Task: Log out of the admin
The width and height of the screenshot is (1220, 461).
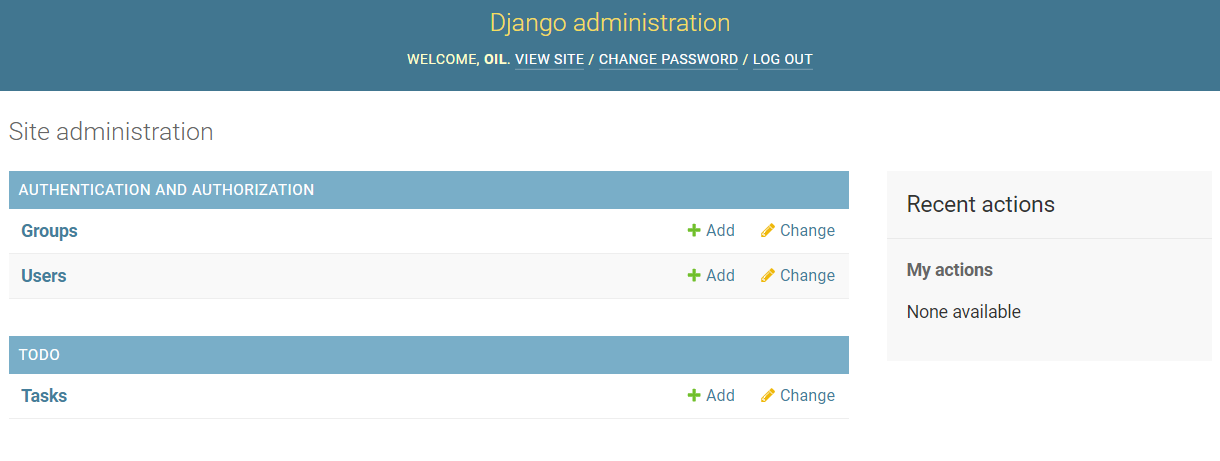Action: [x=783, y=60]
